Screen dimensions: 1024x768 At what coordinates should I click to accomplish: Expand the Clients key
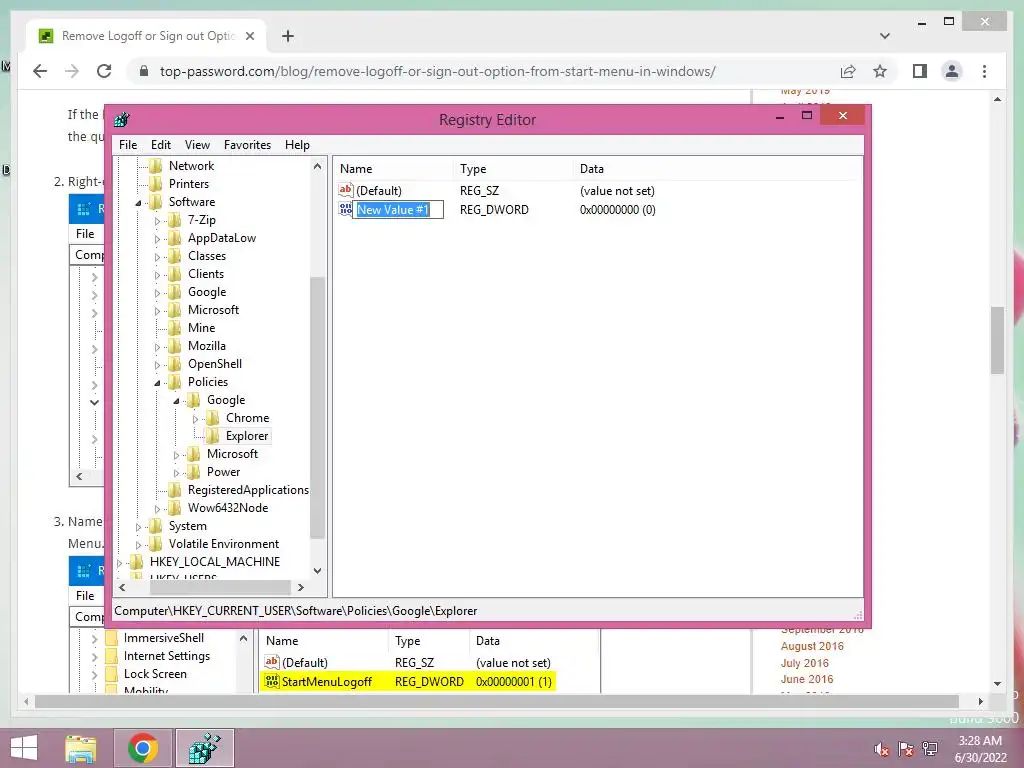(x=157, y=275)
